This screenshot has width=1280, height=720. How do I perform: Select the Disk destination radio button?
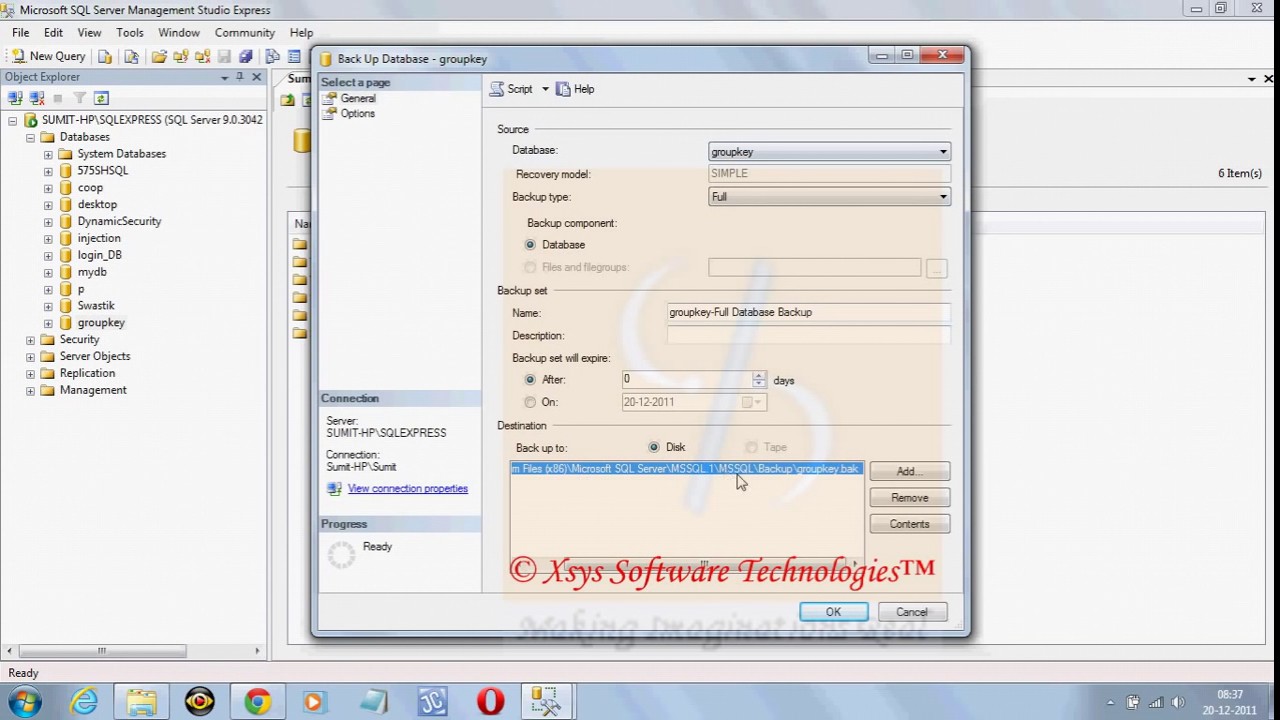(654, 447)
